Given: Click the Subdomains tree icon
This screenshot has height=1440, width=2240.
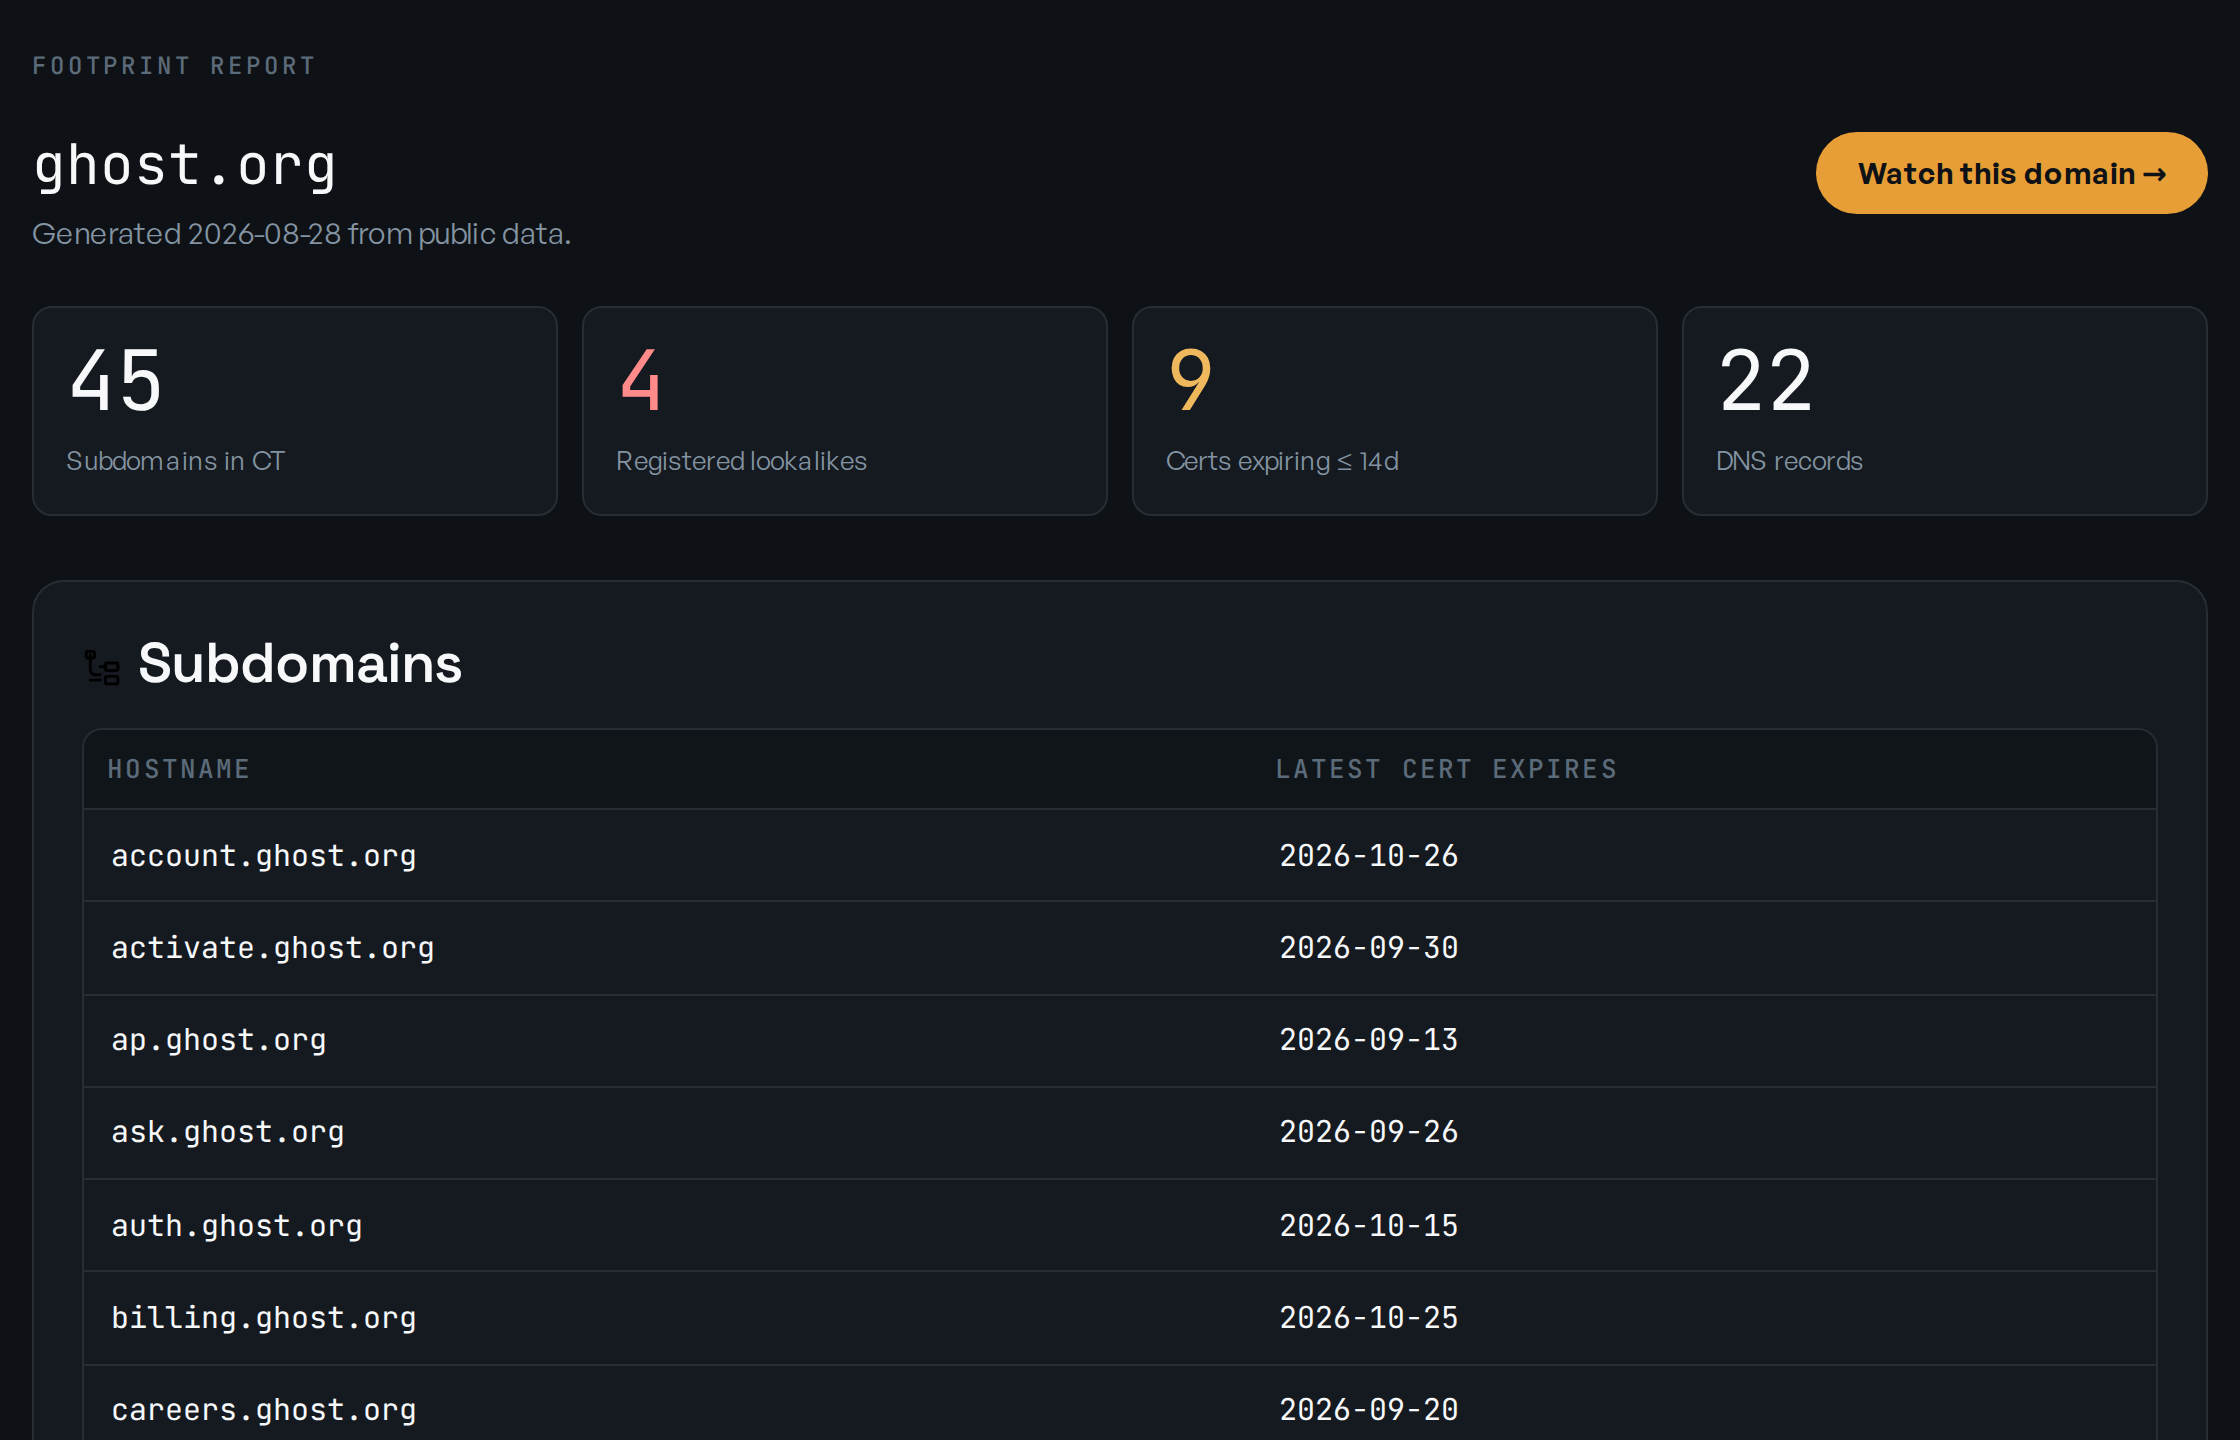Looking at the screenshot, I should pos(102,667).
